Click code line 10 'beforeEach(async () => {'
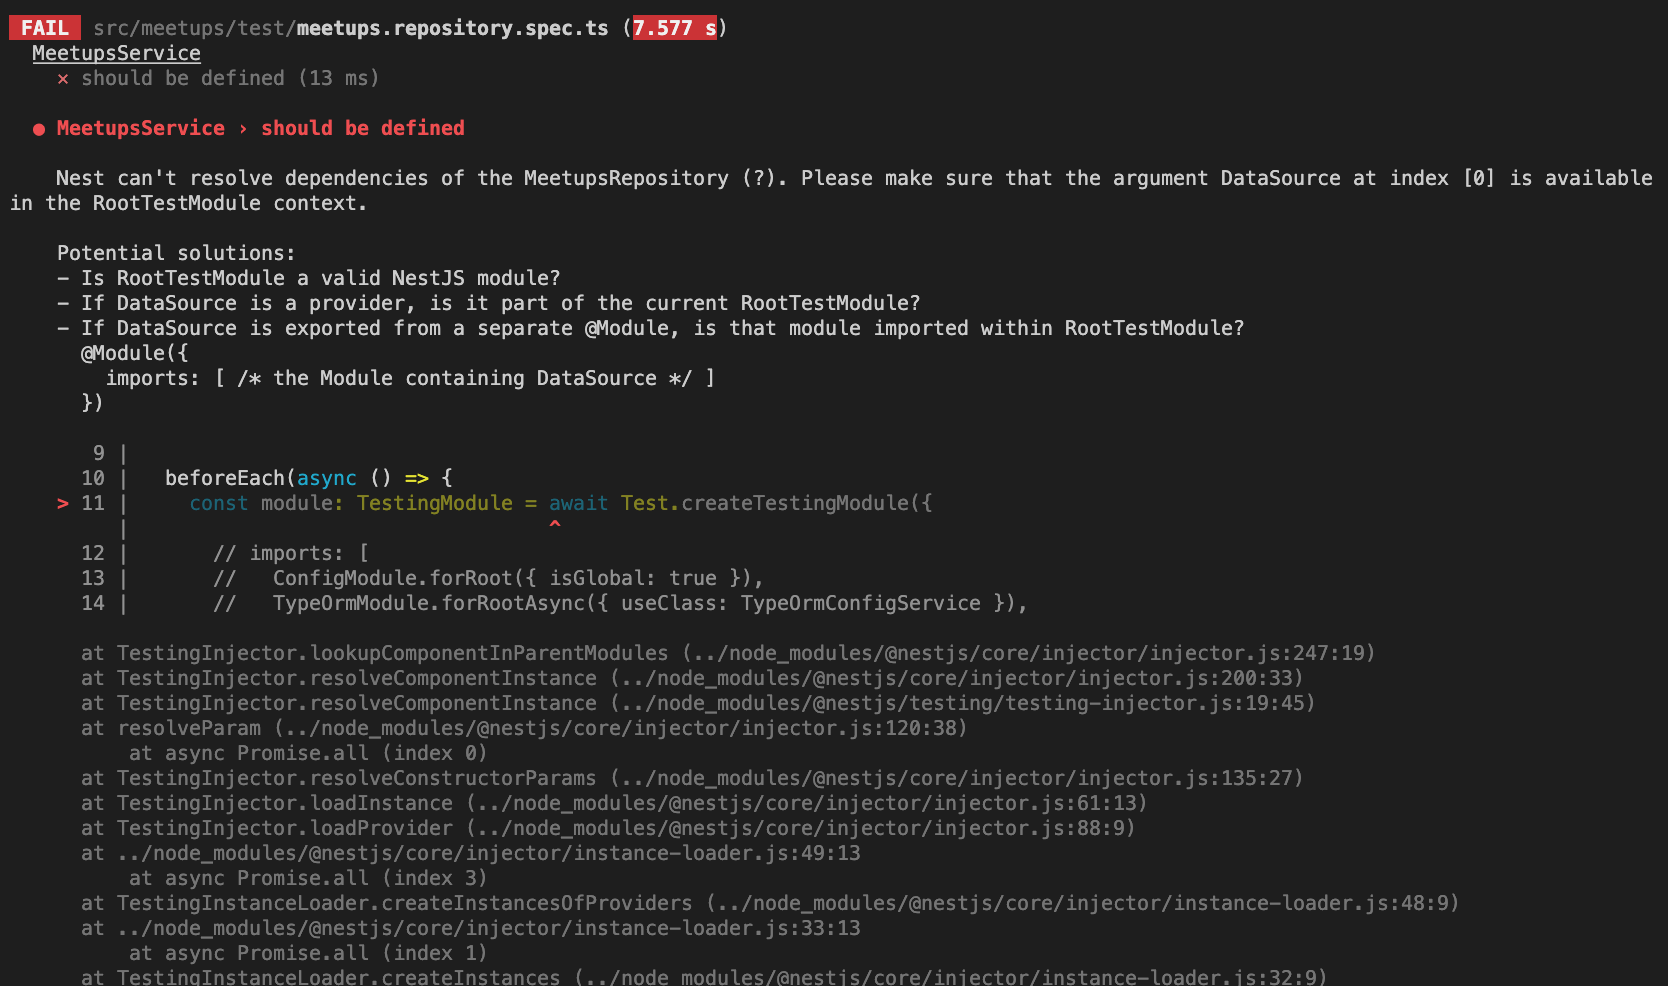This screenshot has width=1668, height=986. 309,478
